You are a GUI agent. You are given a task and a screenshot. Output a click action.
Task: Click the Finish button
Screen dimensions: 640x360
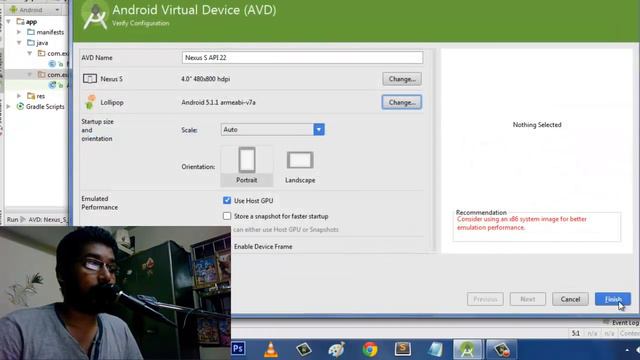pos(613,299)
